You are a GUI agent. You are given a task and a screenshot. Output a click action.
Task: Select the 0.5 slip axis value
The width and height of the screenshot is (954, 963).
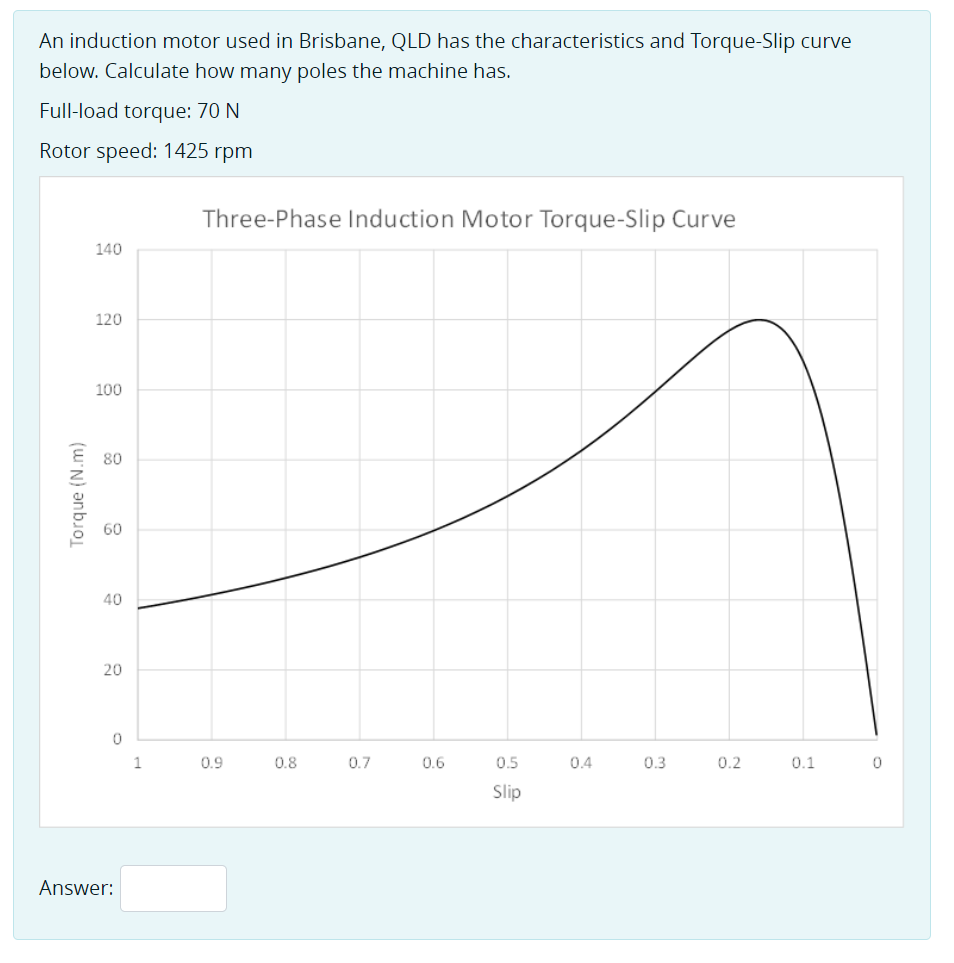(506, 761)
